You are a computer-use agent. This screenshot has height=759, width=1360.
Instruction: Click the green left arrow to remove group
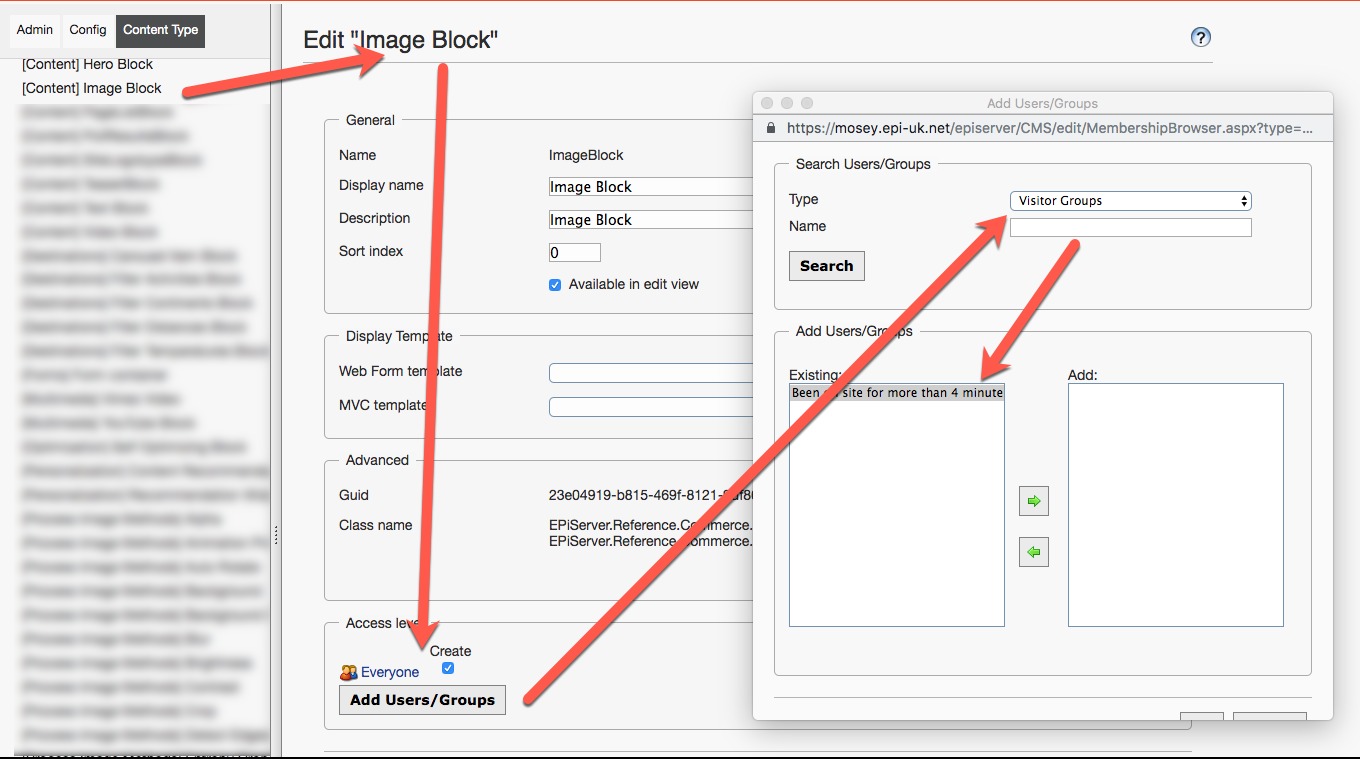[1034, 551]
